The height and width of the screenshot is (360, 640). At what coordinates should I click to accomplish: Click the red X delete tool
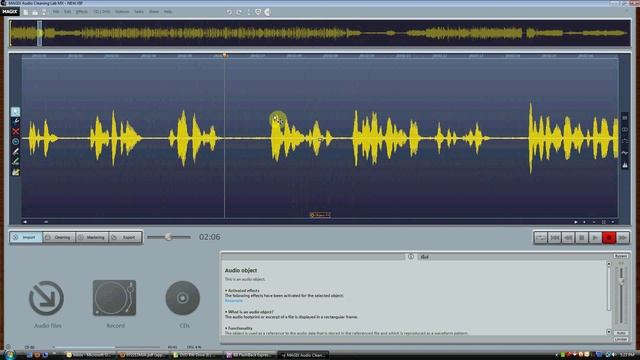coord(16,131)
